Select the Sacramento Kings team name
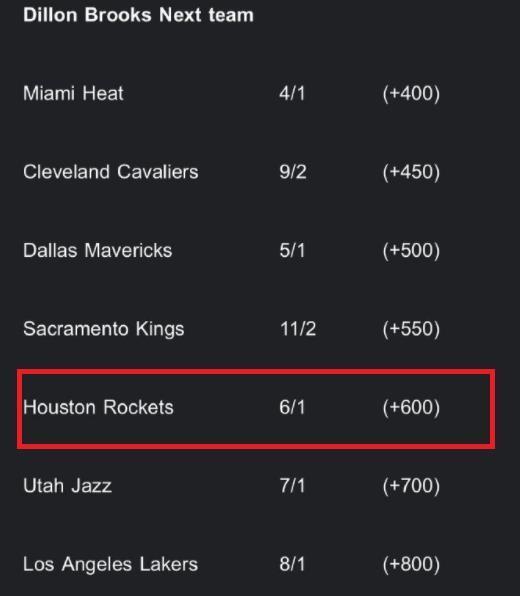 pos(104,329)
